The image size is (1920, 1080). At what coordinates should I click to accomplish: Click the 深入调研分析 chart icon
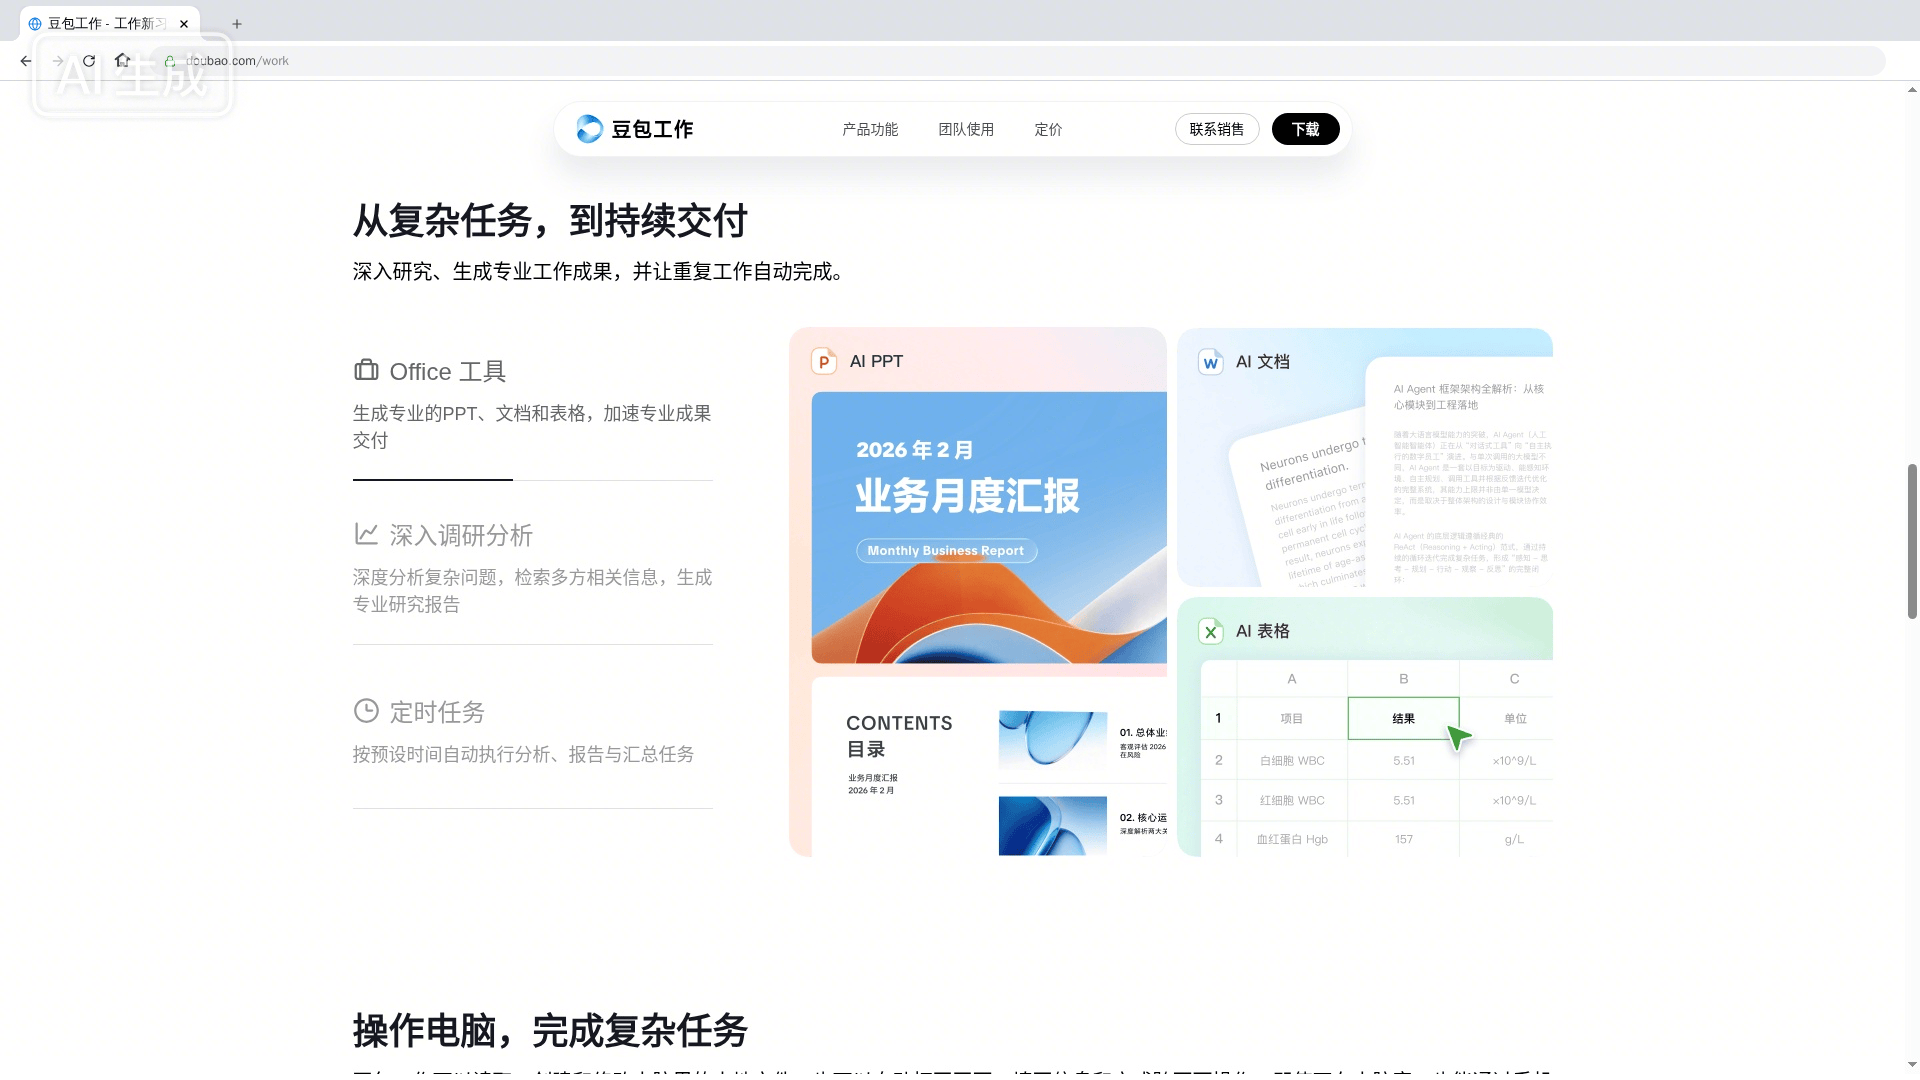click(x=366, y=534)
